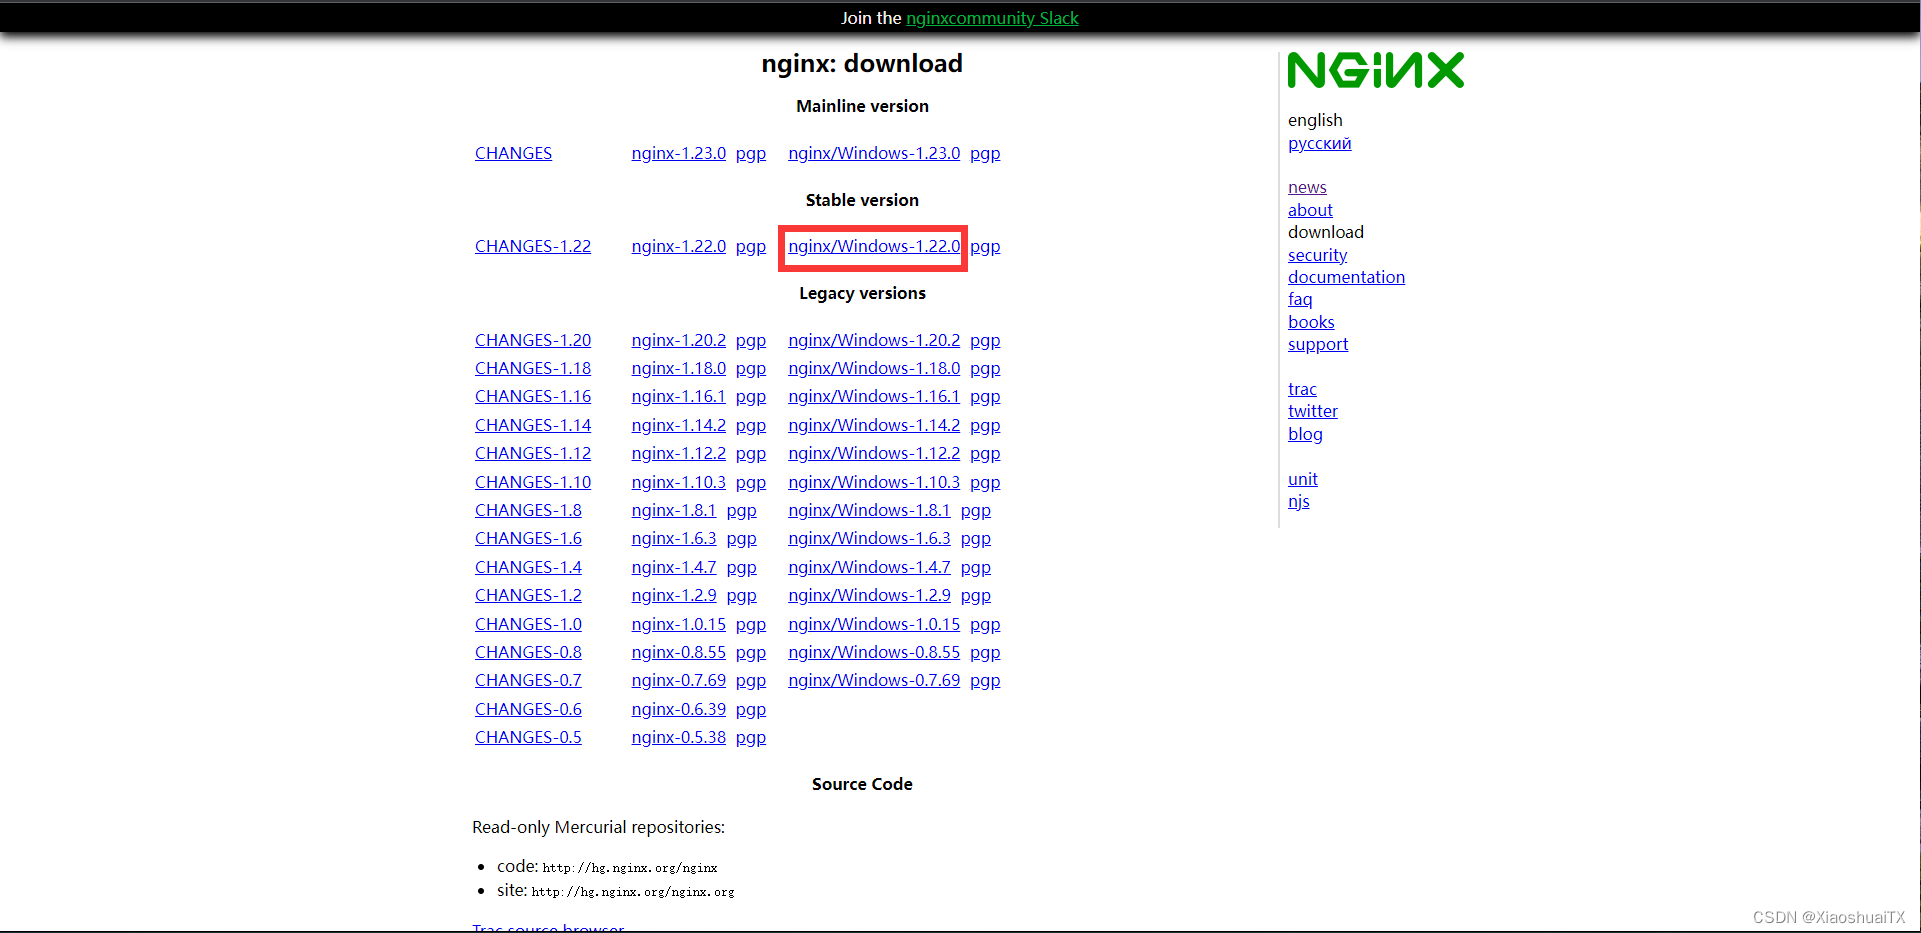
Task: Open the njs link
Action: [x=1299, y=501]
